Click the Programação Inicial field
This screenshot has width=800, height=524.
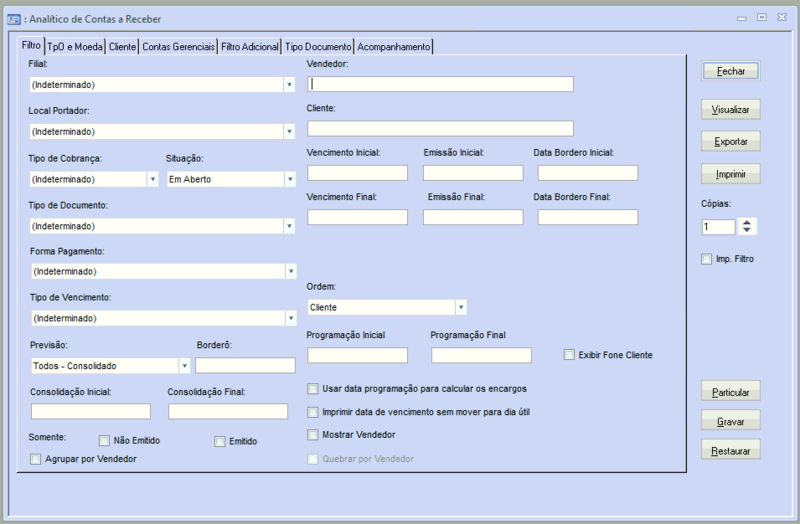point(357,355)
